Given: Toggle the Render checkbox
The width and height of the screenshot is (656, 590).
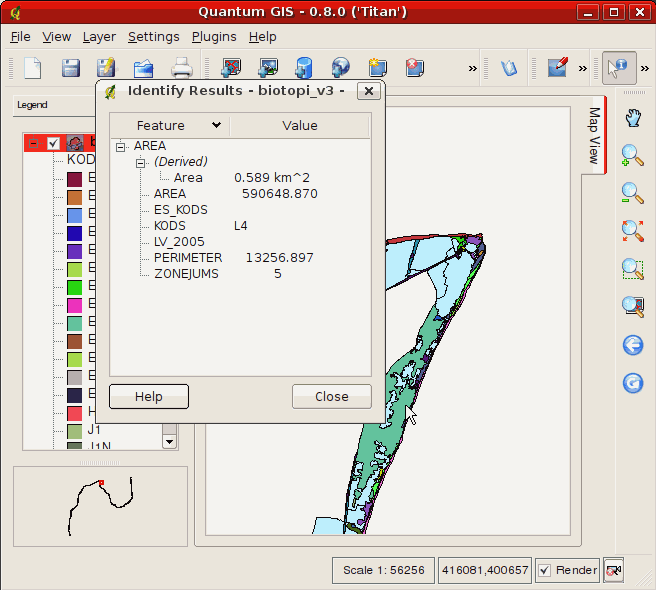Looking at the screenshot, I should (x=544, y=570).
